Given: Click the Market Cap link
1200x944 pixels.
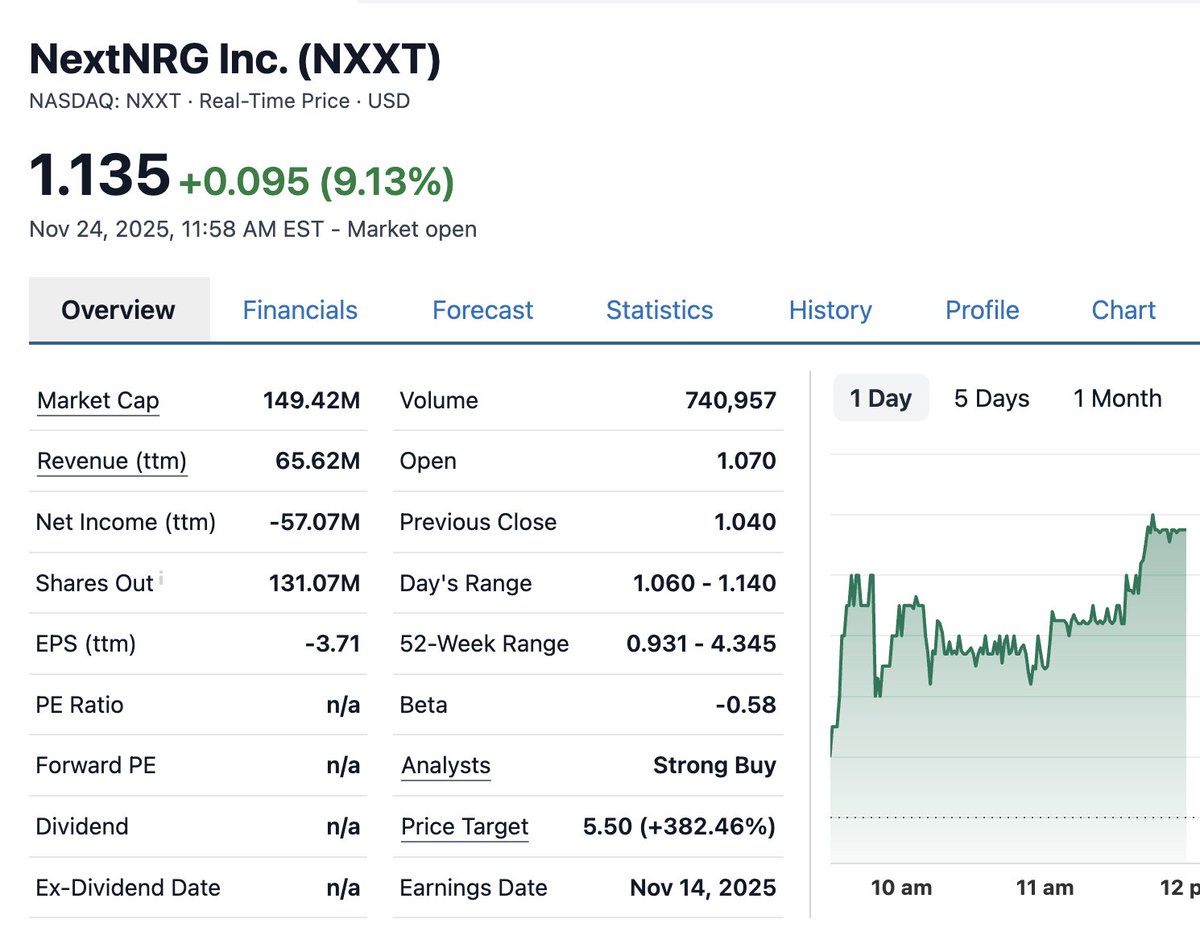Looking at the screenshot, I should point(98,401).
